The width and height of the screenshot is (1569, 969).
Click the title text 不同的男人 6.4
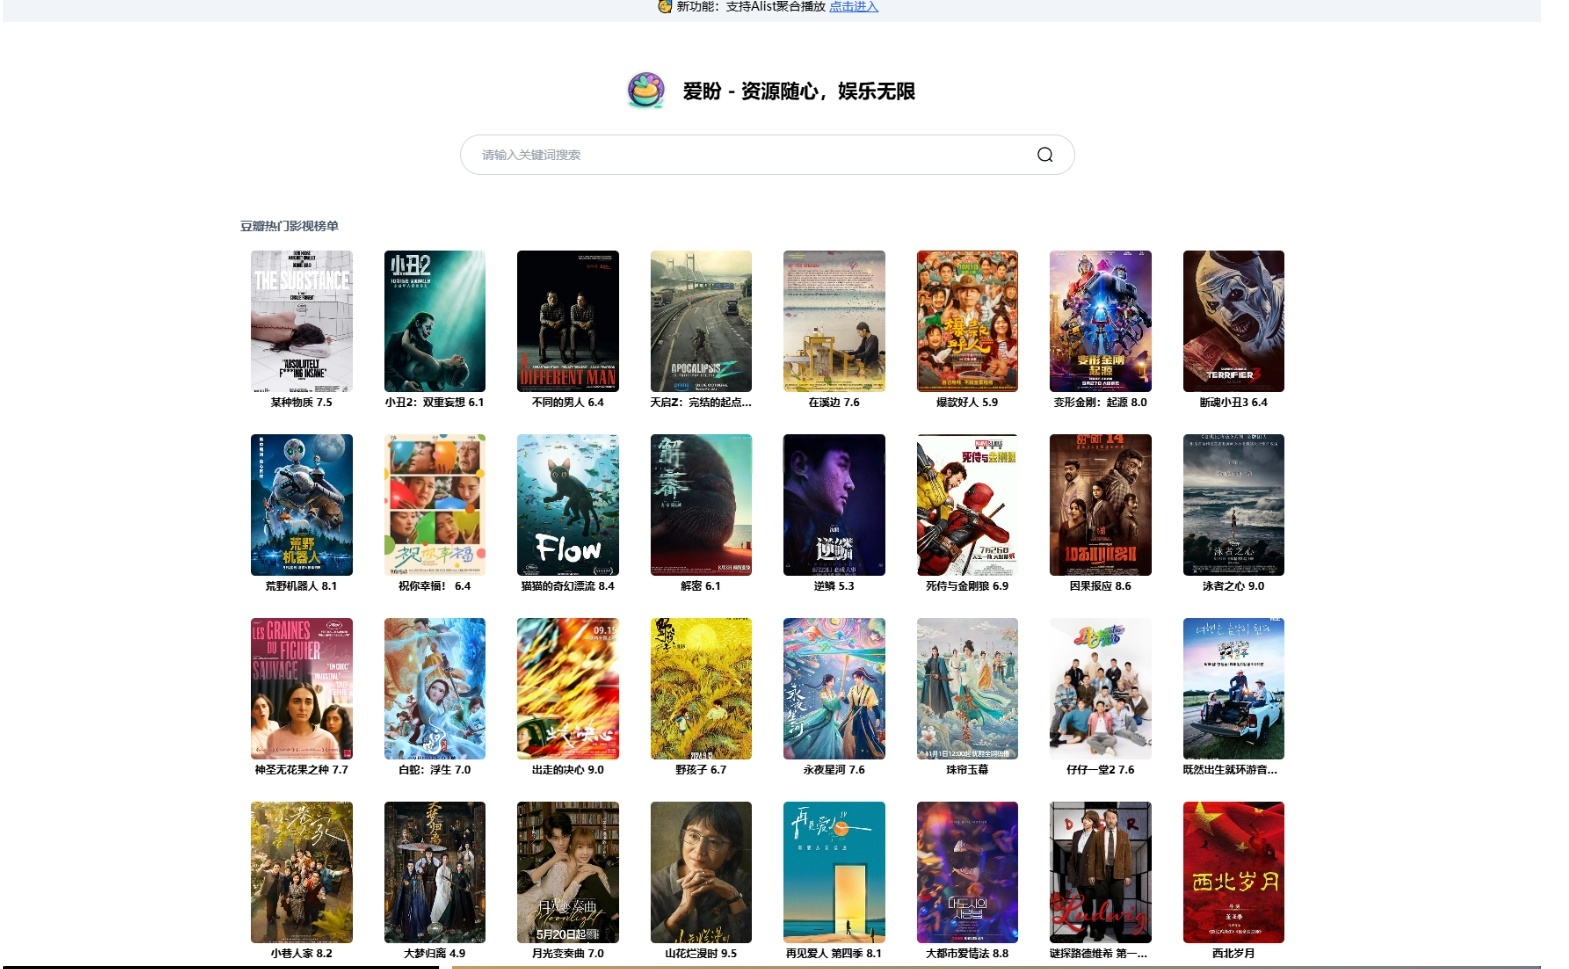(568, 402)
